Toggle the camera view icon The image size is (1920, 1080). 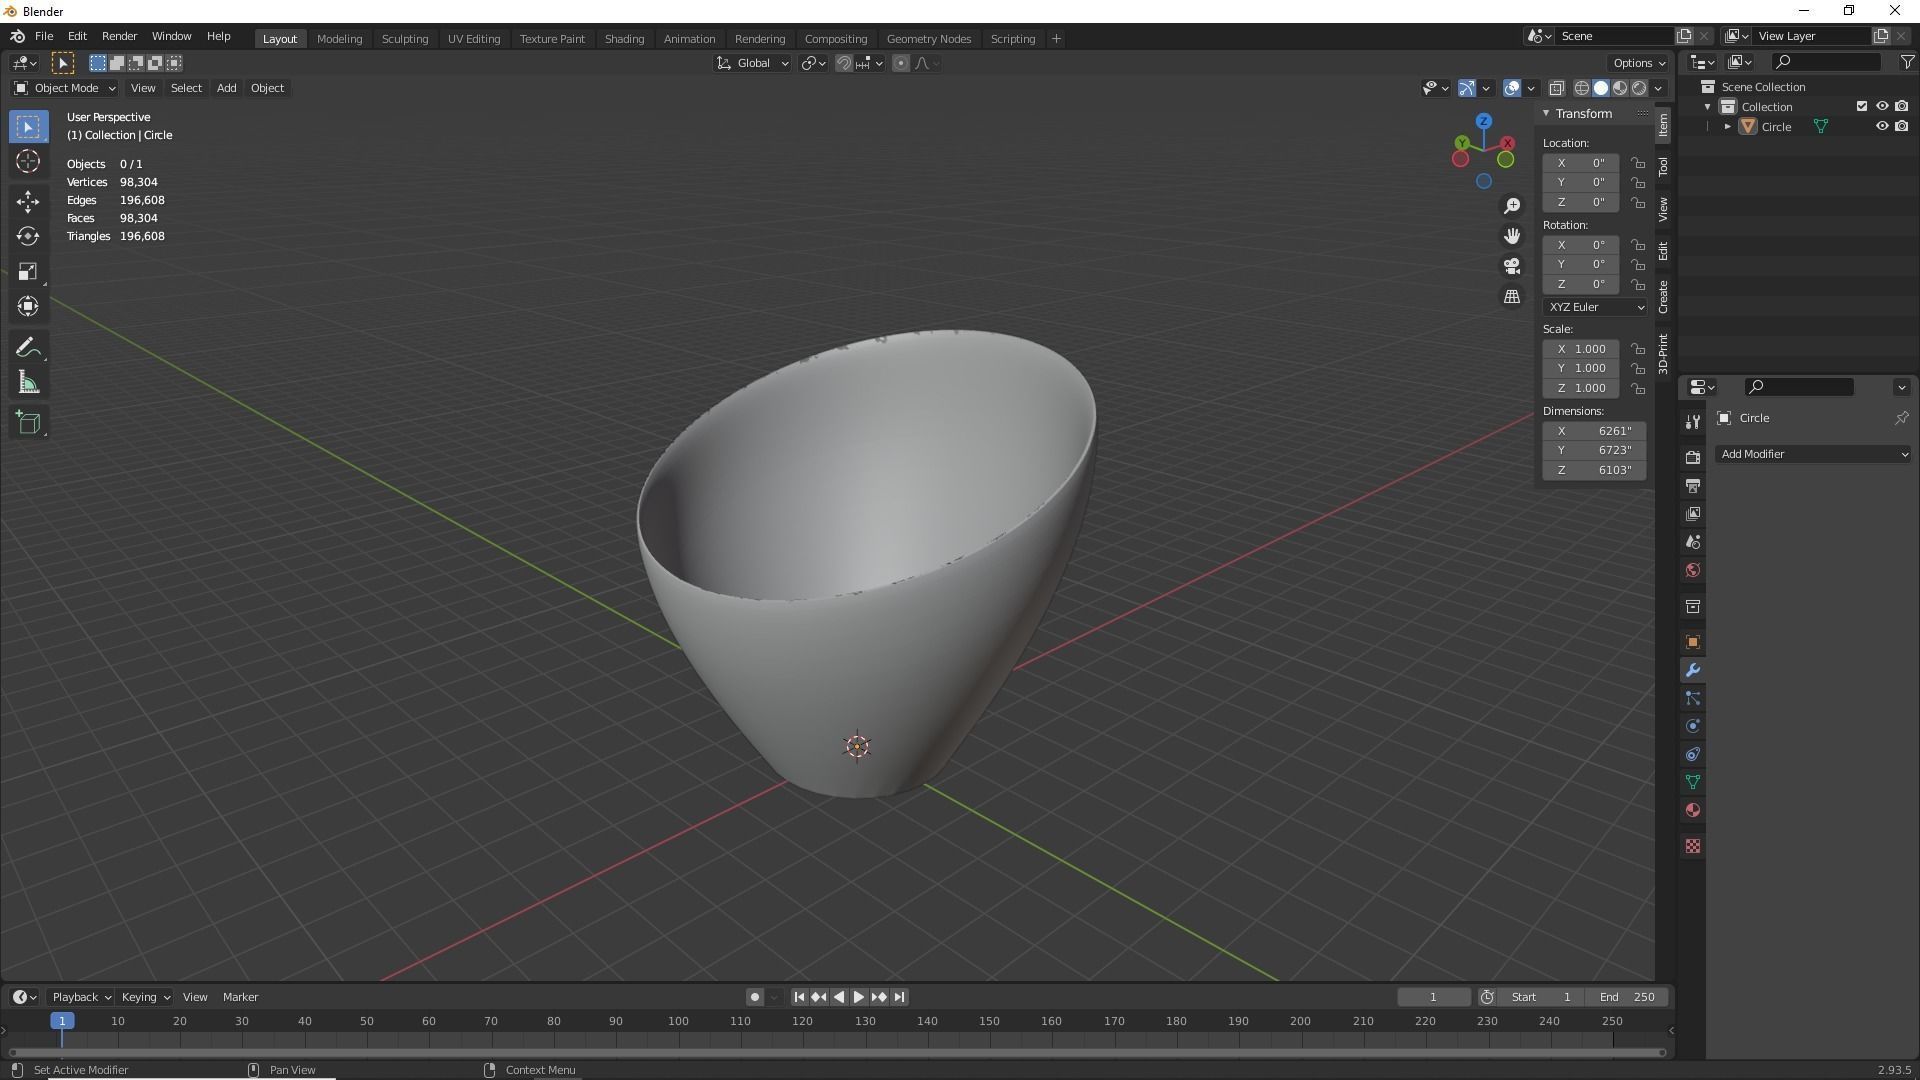tap(1512, 266)
